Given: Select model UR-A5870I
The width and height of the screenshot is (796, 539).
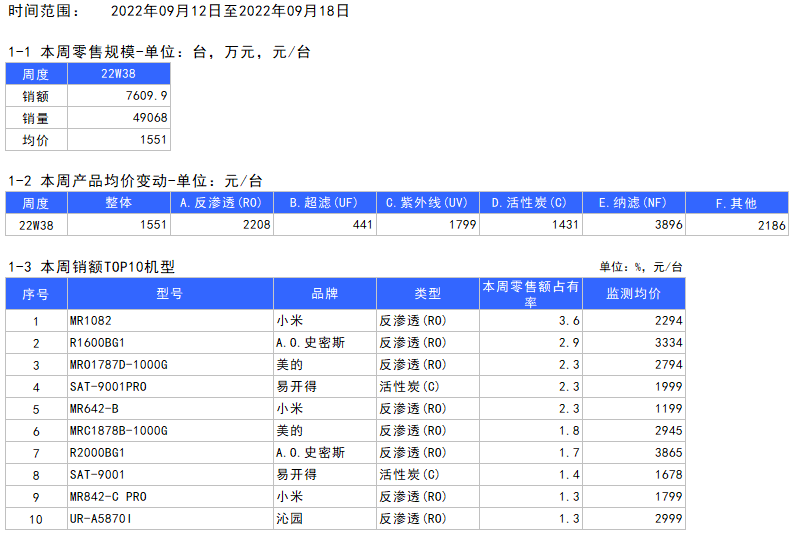Looking at the screenshot, I should coord(101,519).
